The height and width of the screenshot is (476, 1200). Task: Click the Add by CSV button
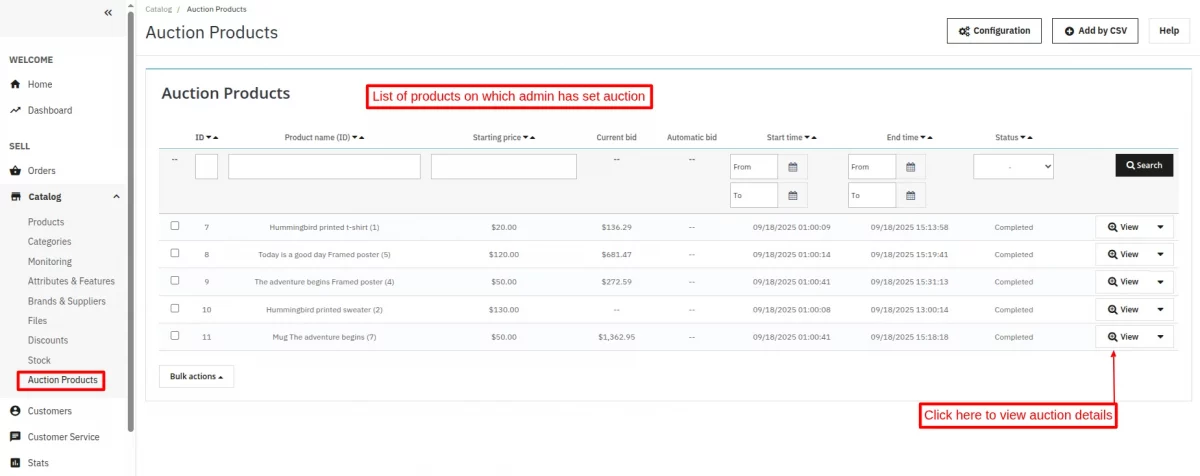(1095, 31)
